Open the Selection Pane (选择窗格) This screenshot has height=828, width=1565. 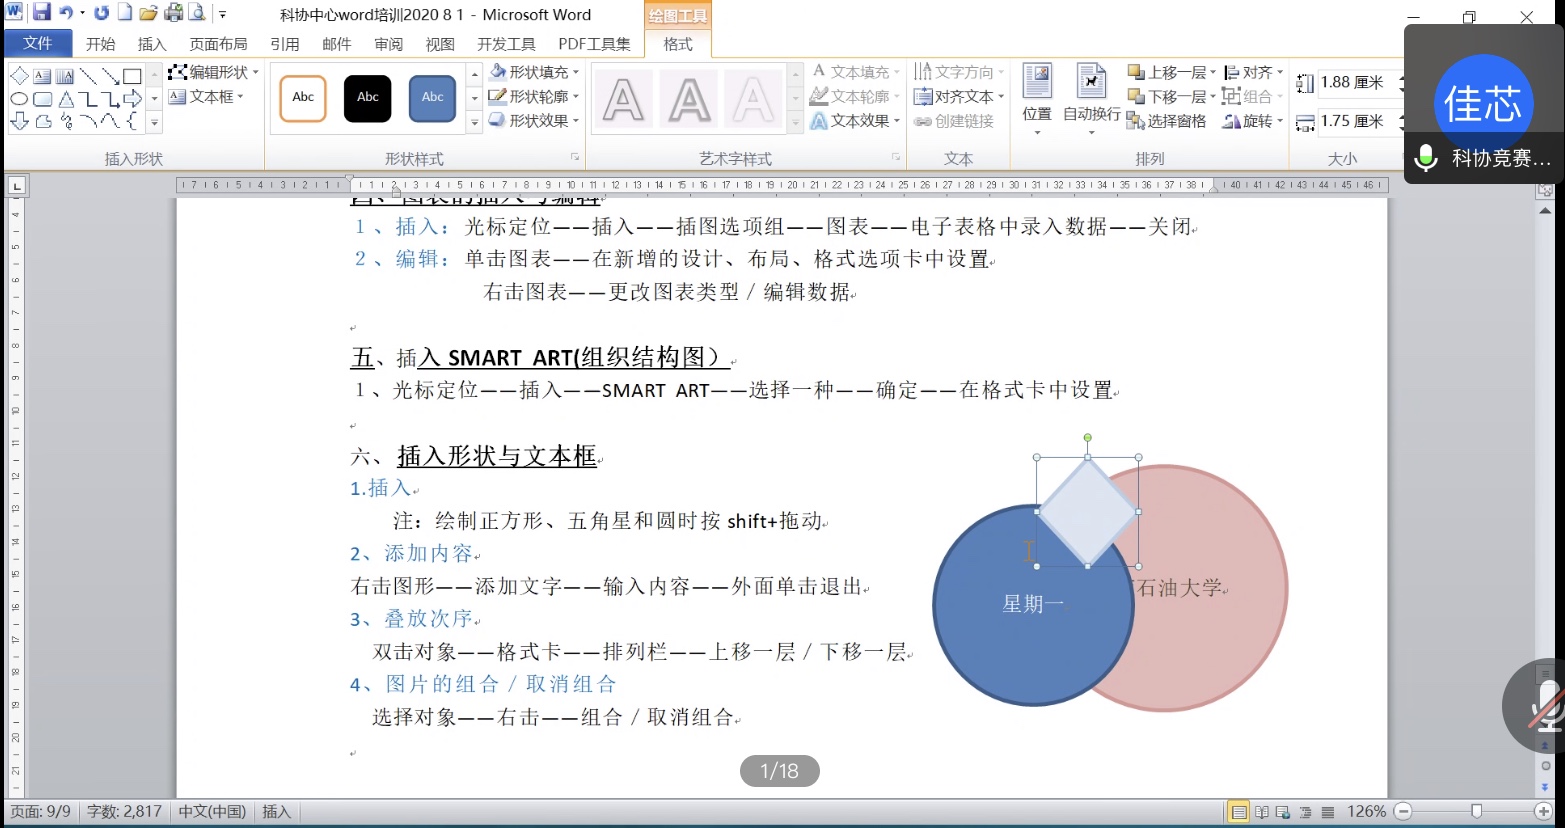point(1166,121)
